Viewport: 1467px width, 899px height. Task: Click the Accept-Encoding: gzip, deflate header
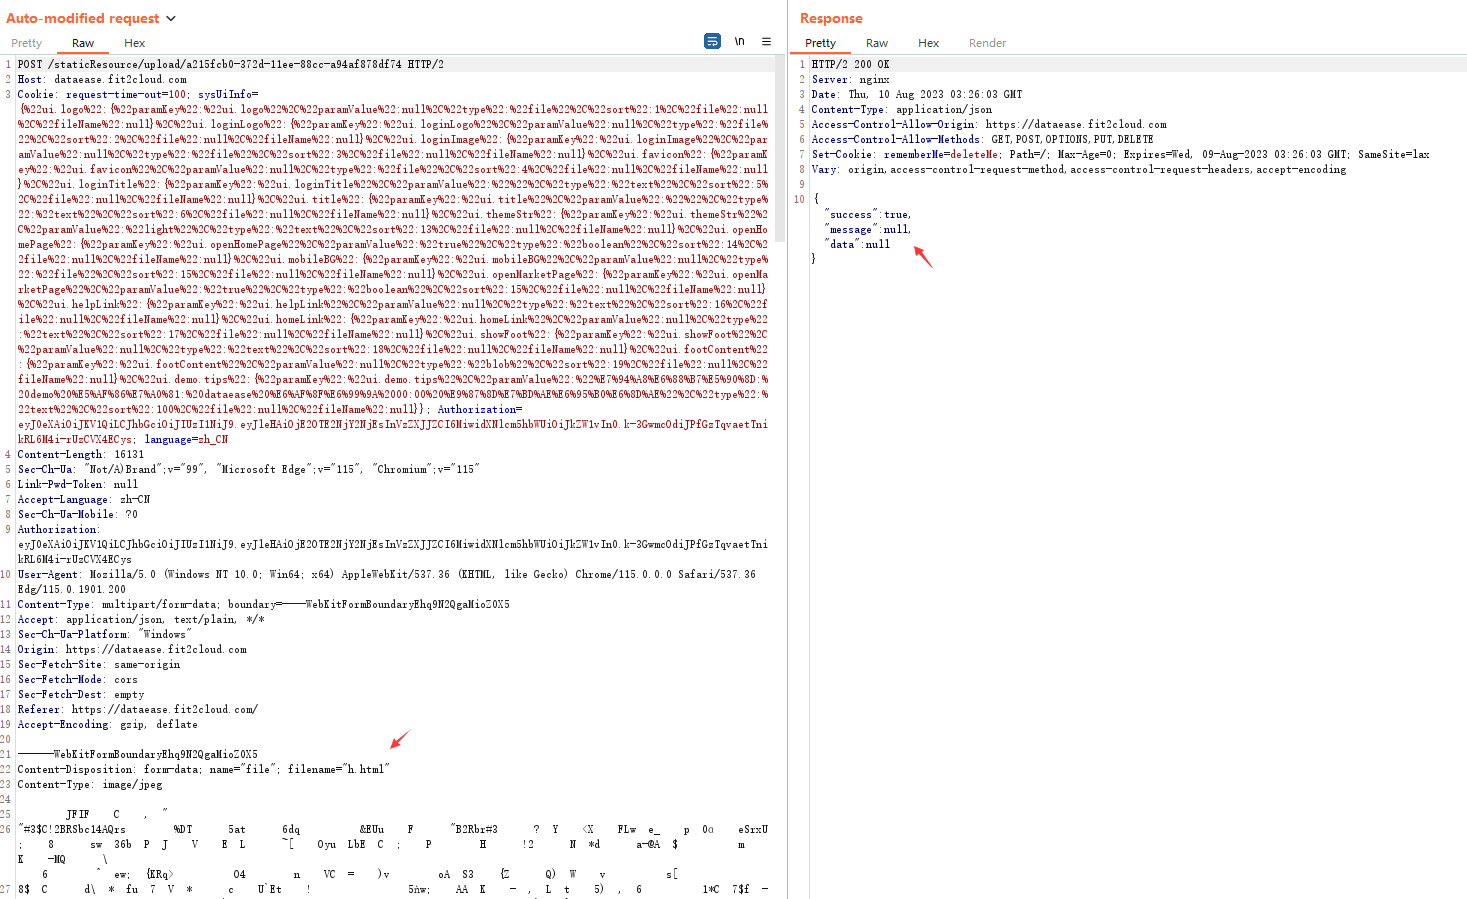click(x=108, y=724)
